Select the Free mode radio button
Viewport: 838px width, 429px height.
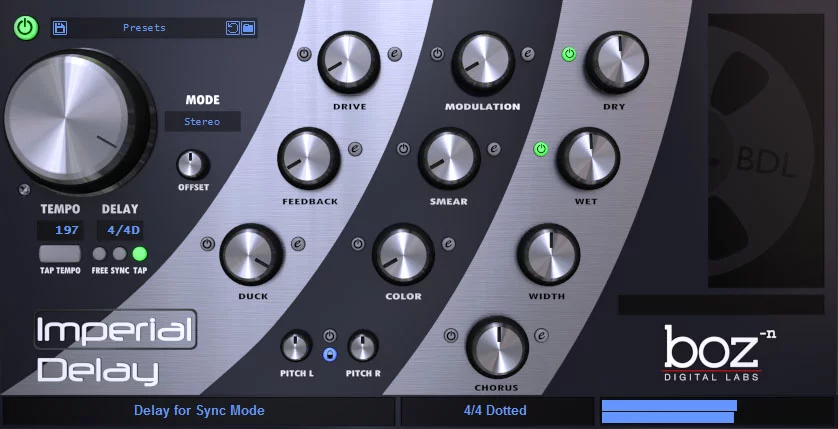click(x=99, y=253)
